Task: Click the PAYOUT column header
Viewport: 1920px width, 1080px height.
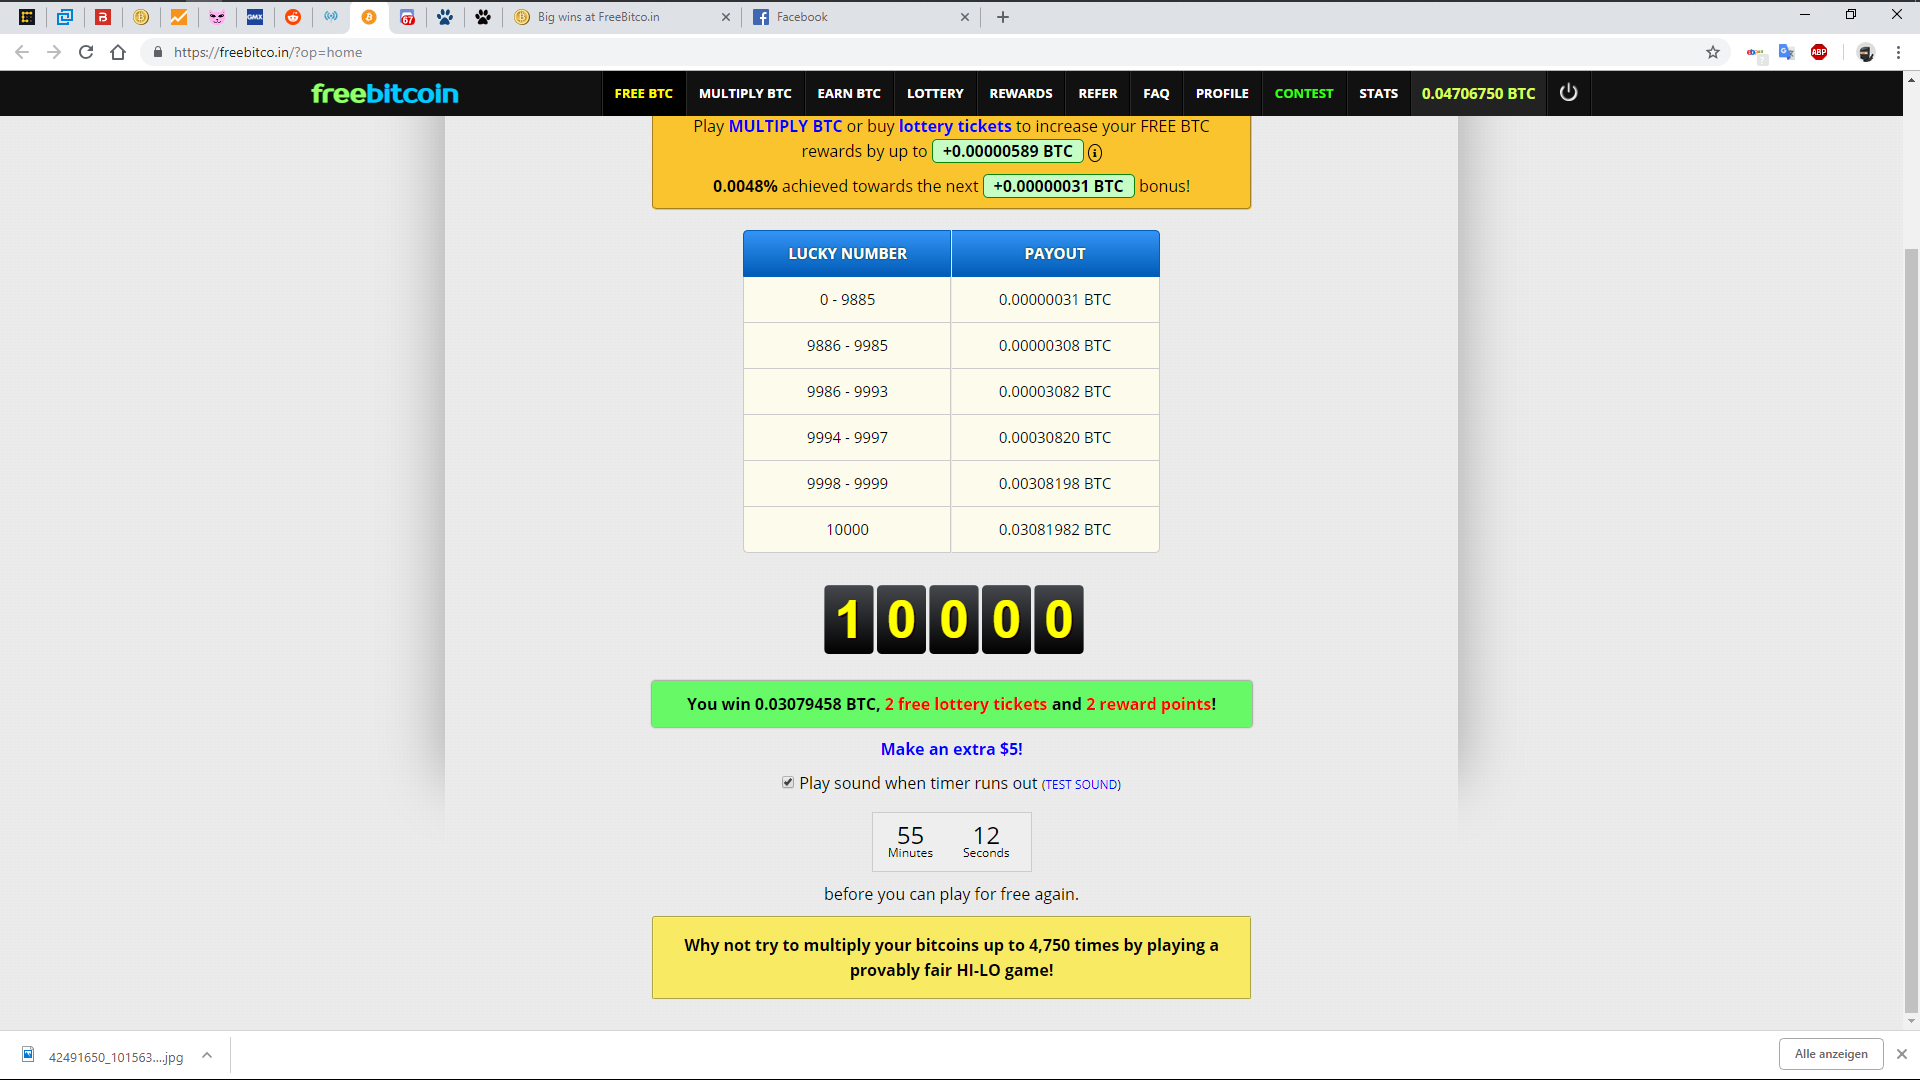Action: [1055, 254]
